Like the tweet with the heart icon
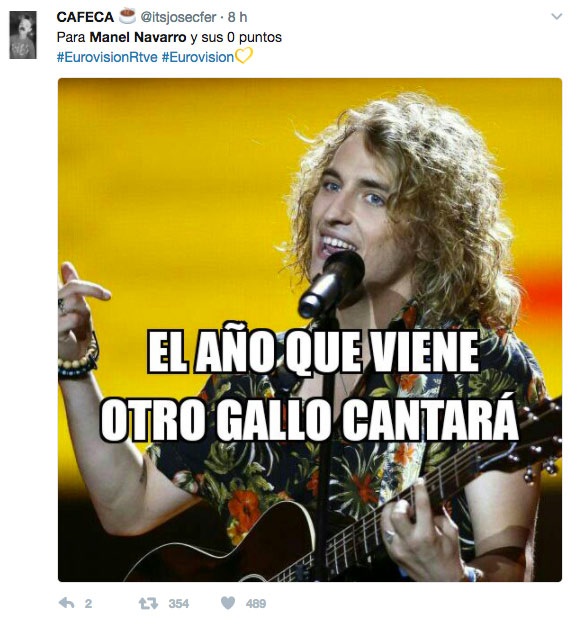The width and height of the screenshot is (570, 623). [x=228, y=603]
